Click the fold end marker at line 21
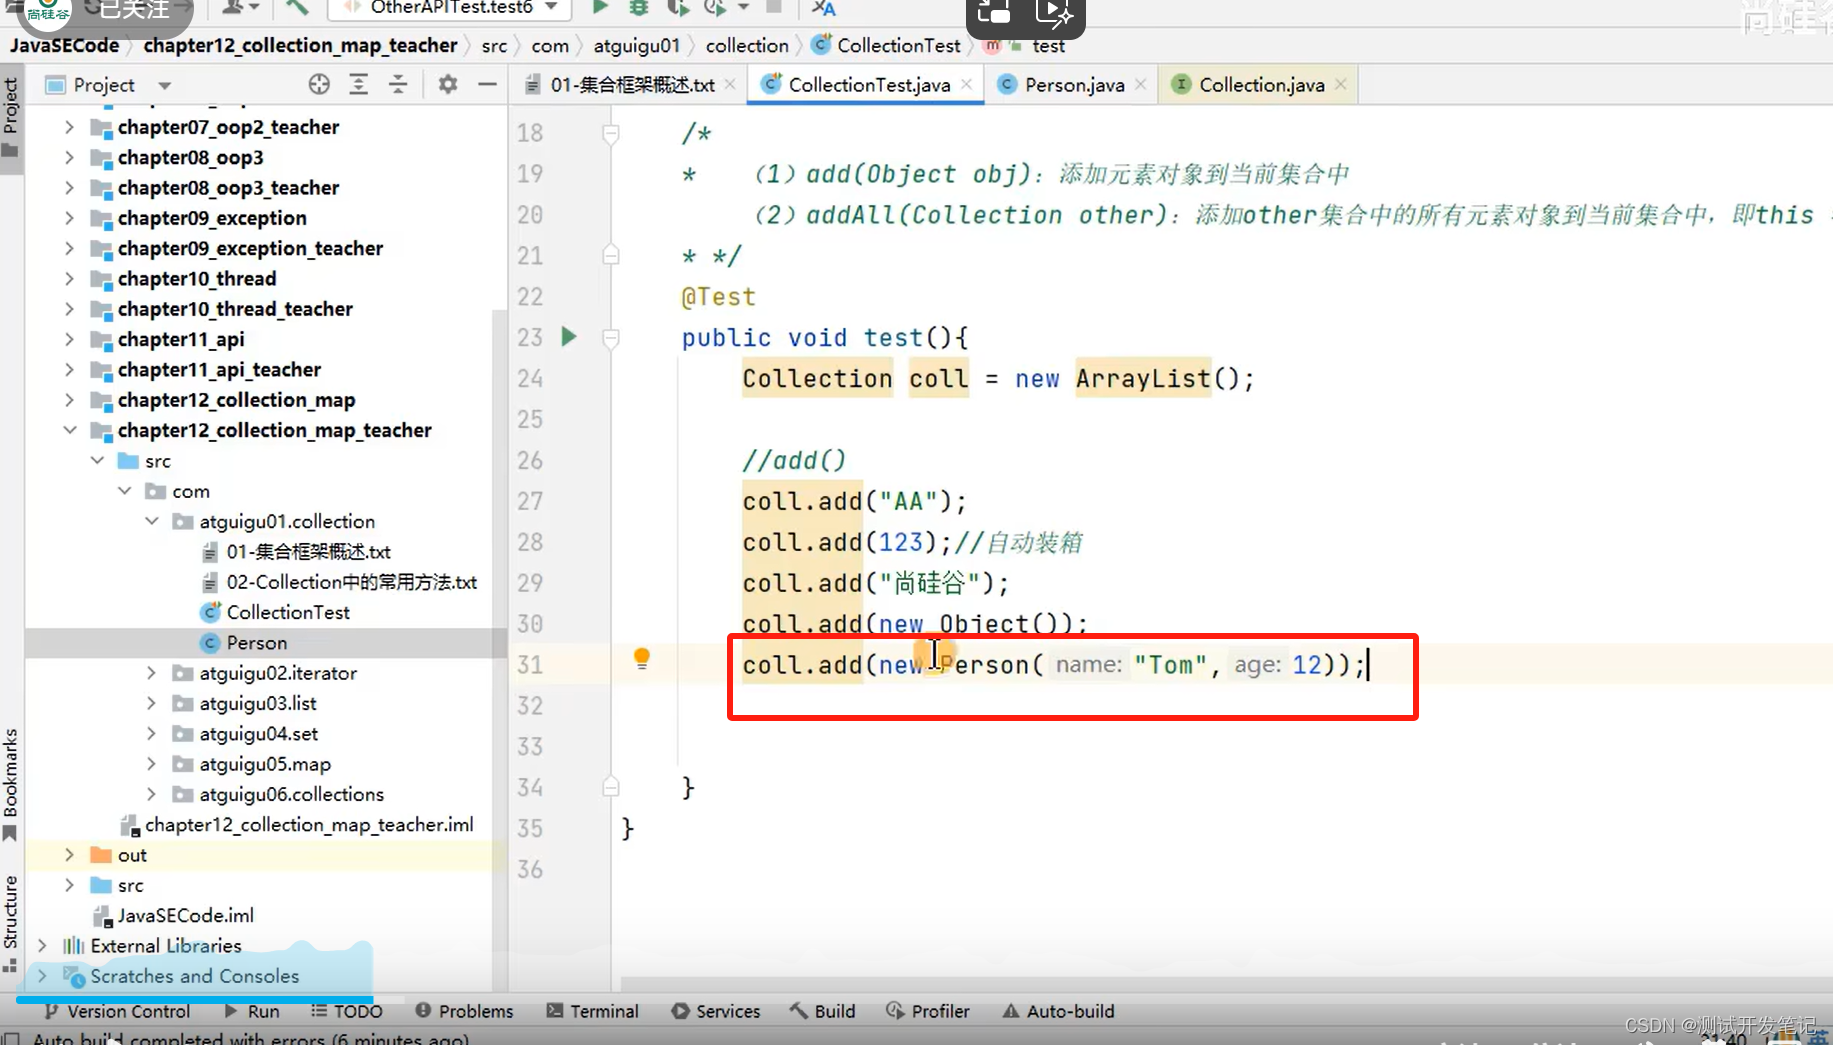The height and width of the screenshot is (1045, 1833). coord(611,255)
